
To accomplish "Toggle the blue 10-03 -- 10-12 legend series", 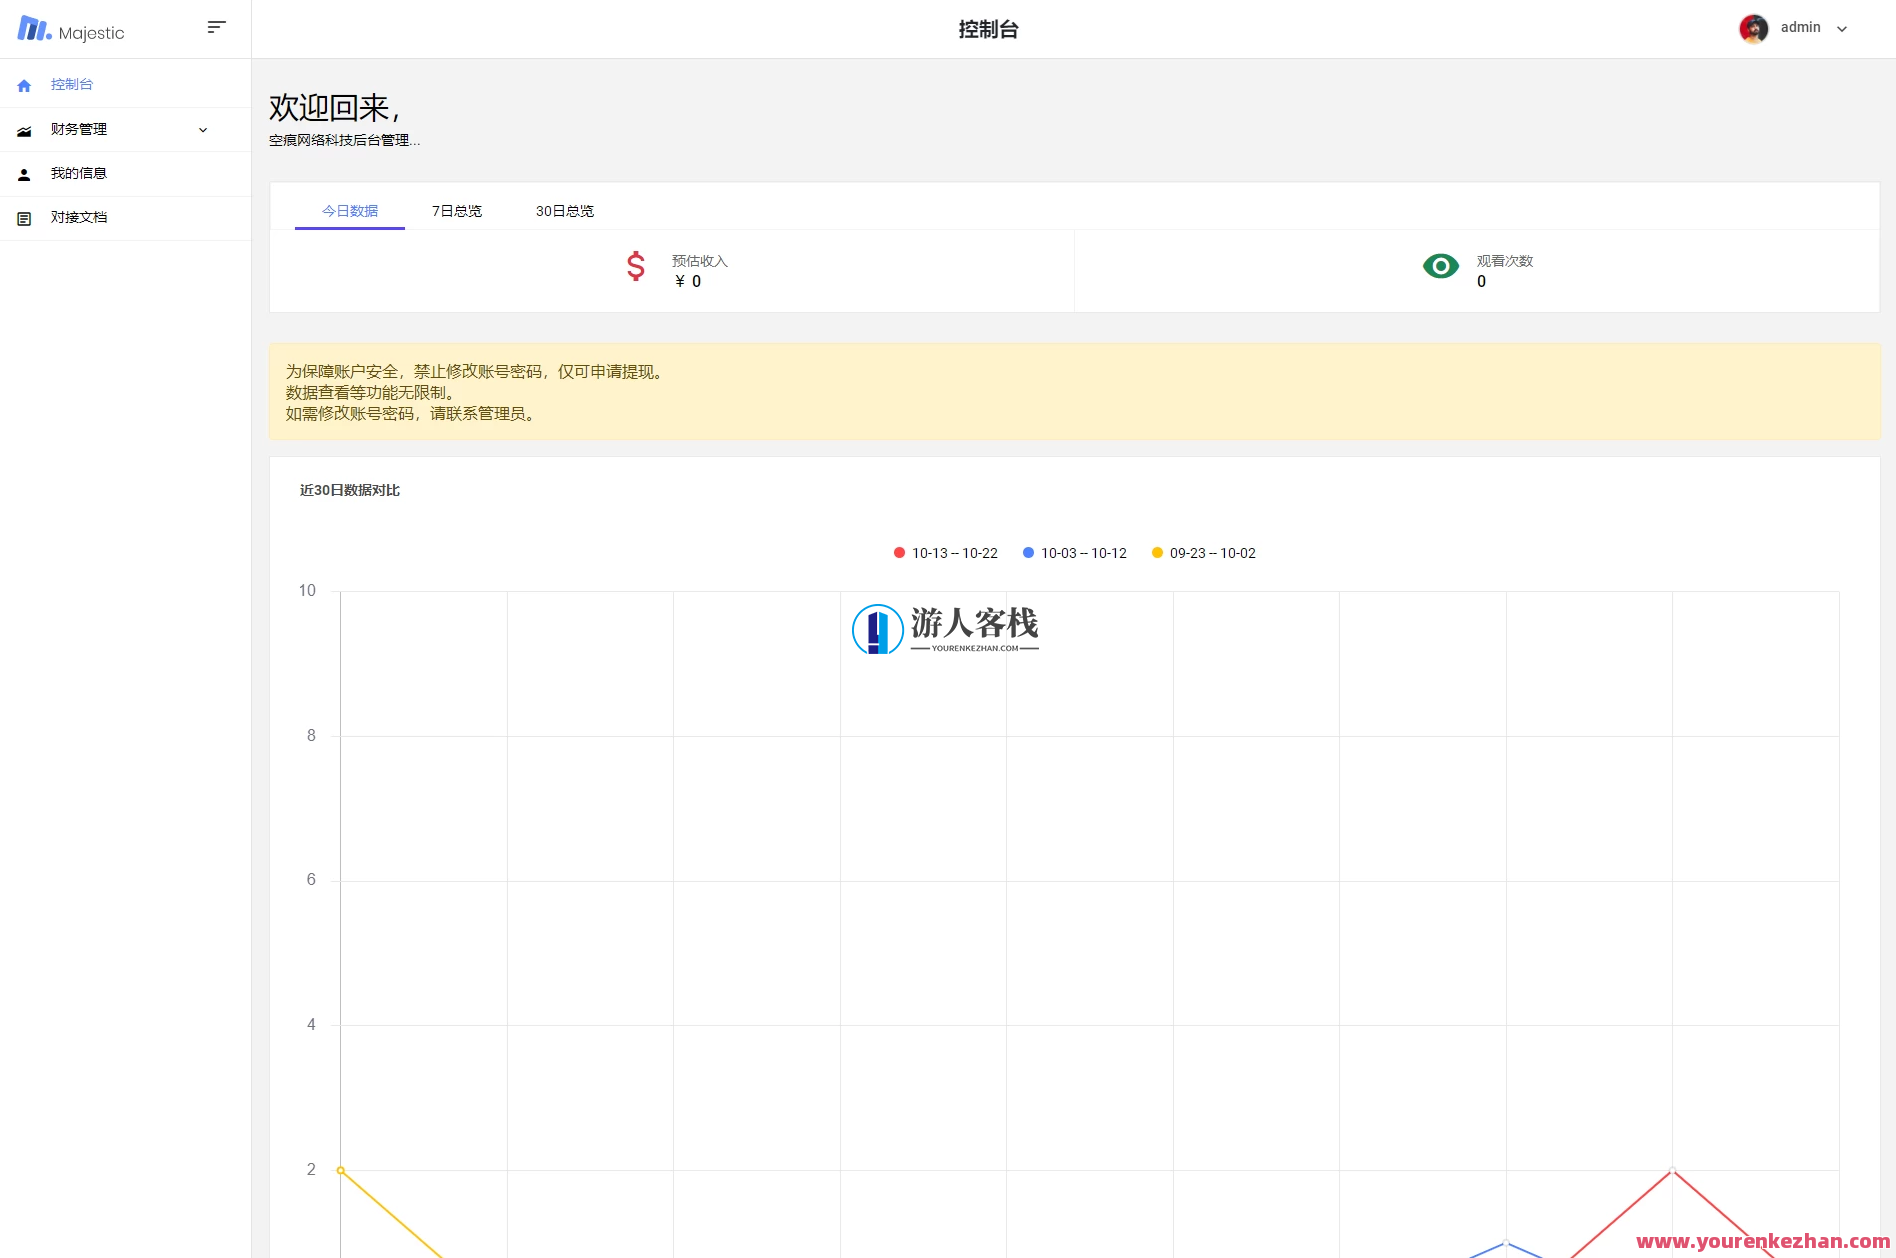I will point(1074,552).
